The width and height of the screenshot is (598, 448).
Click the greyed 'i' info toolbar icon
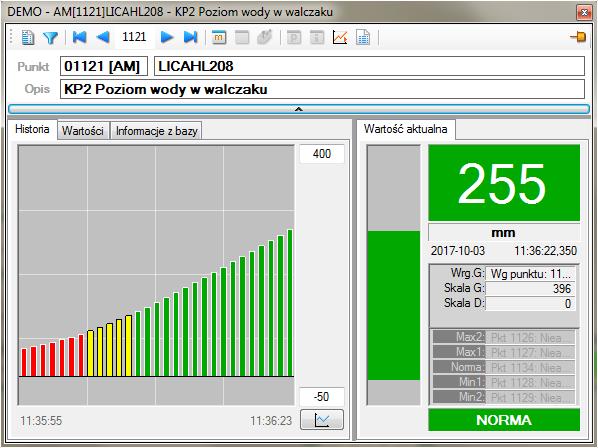pyautogui.click(x=317, y=37)
